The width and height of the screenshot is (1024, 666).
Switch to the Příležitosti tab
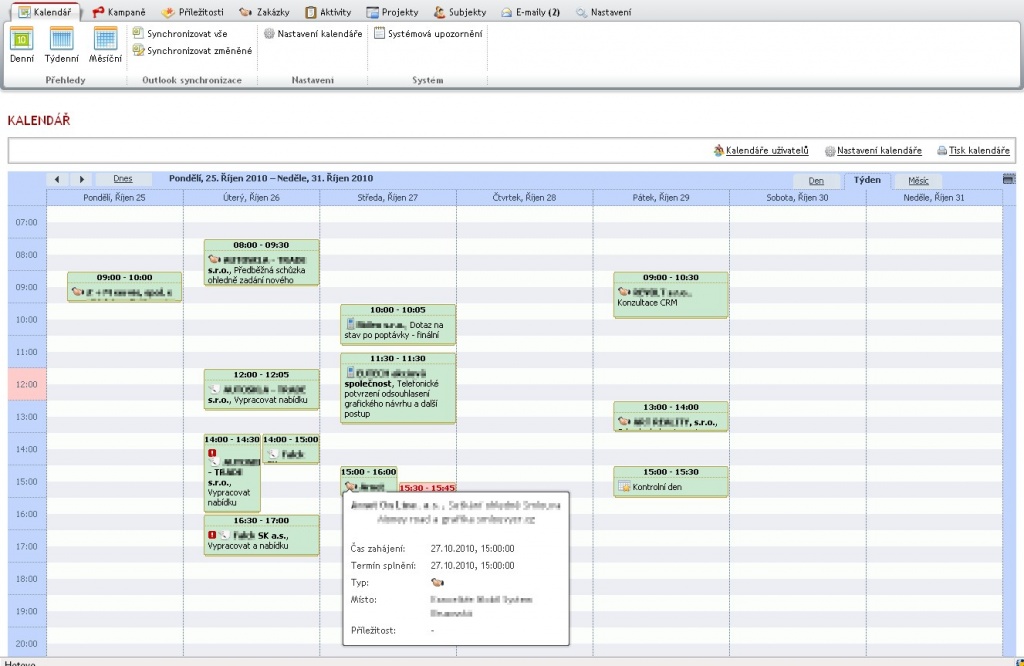click(x=193, y=12)
